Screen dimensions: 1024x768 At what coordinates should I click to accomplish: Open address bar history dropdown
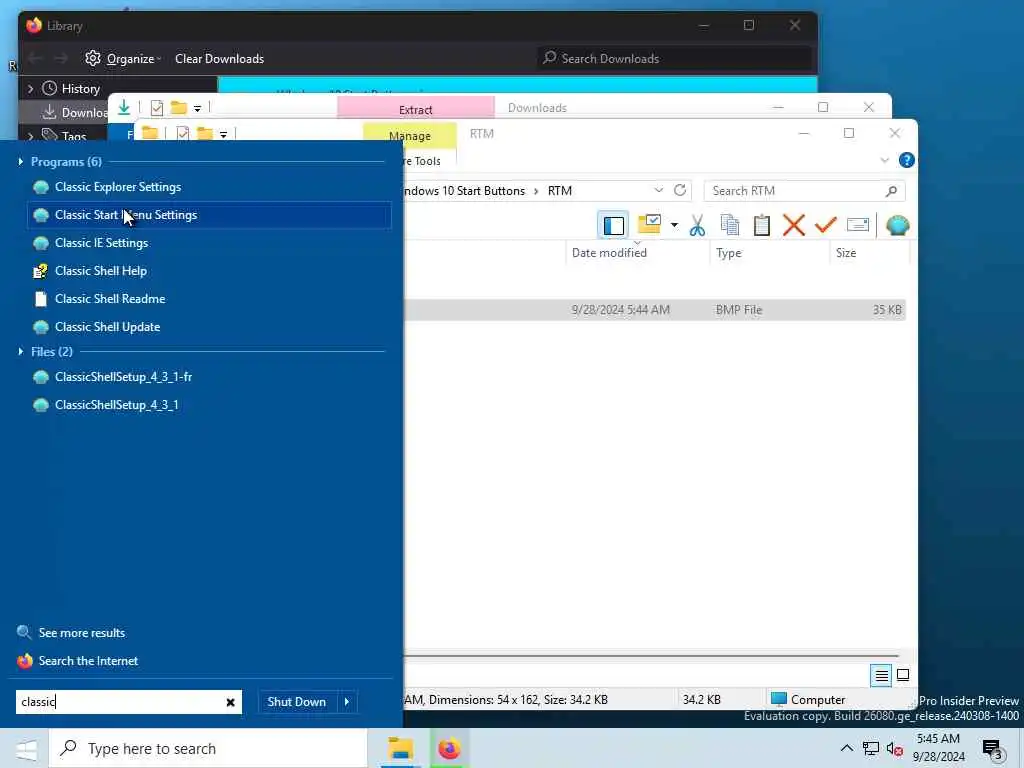click(x=658, y=190)
